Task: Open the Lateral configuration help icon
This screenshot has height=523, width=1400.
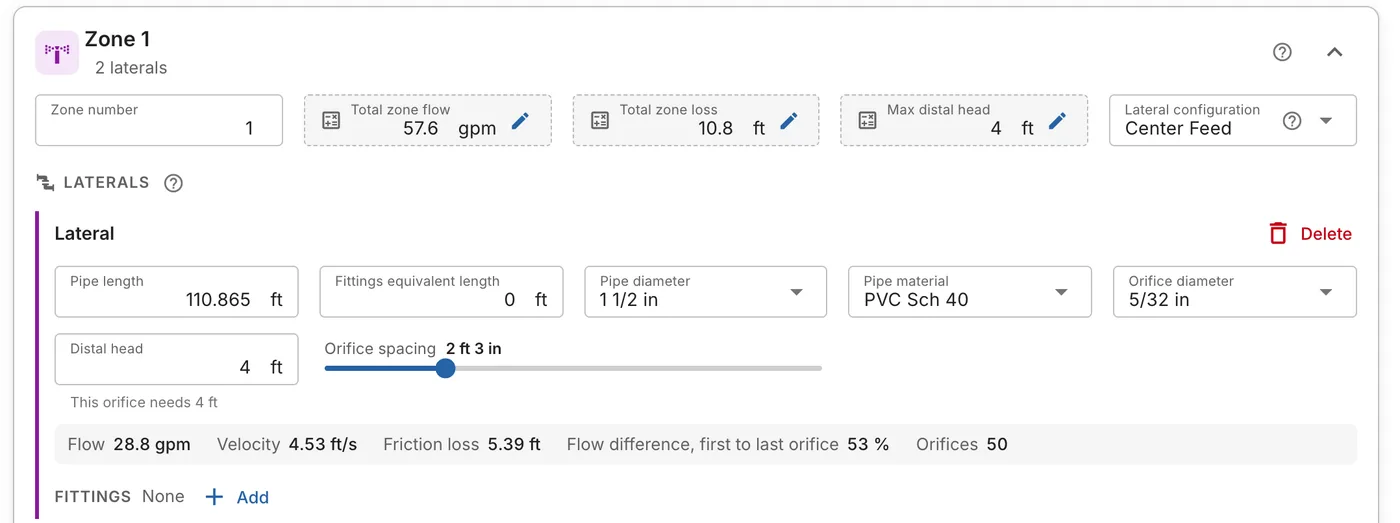Action: 1292,121
